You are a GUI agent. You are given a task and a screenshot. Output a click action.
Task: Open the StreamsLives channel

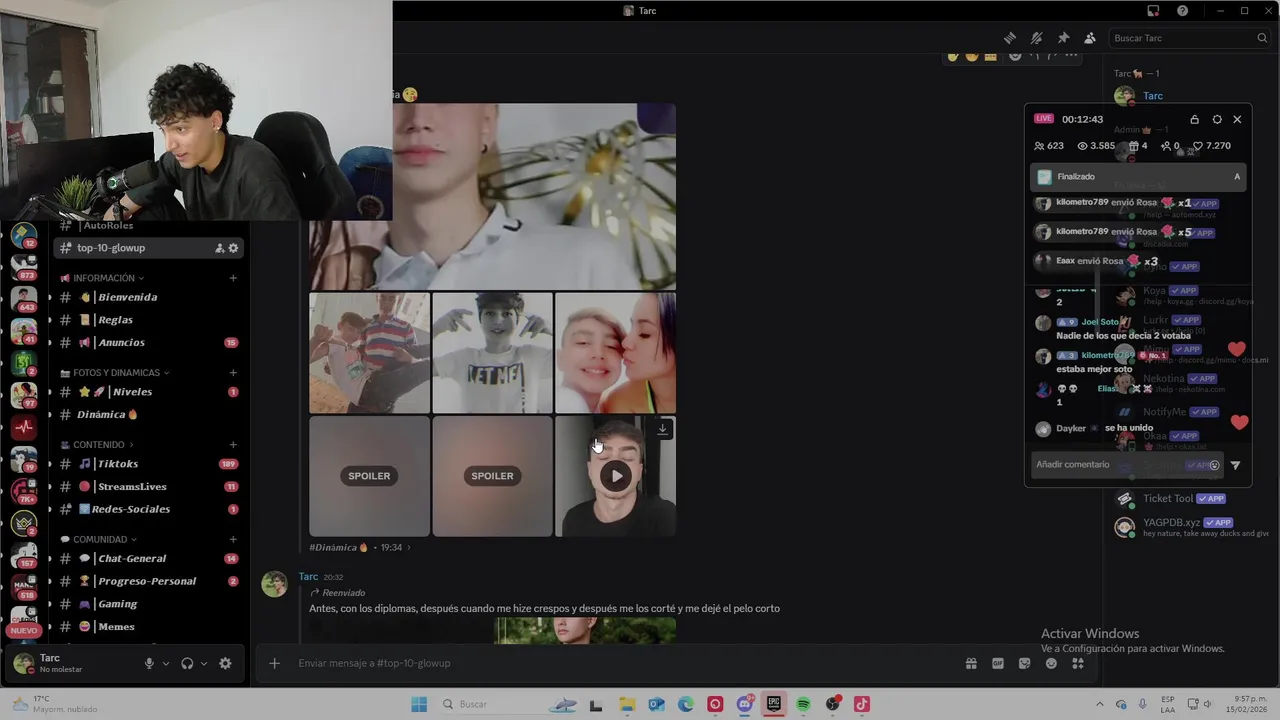[148, 487]
